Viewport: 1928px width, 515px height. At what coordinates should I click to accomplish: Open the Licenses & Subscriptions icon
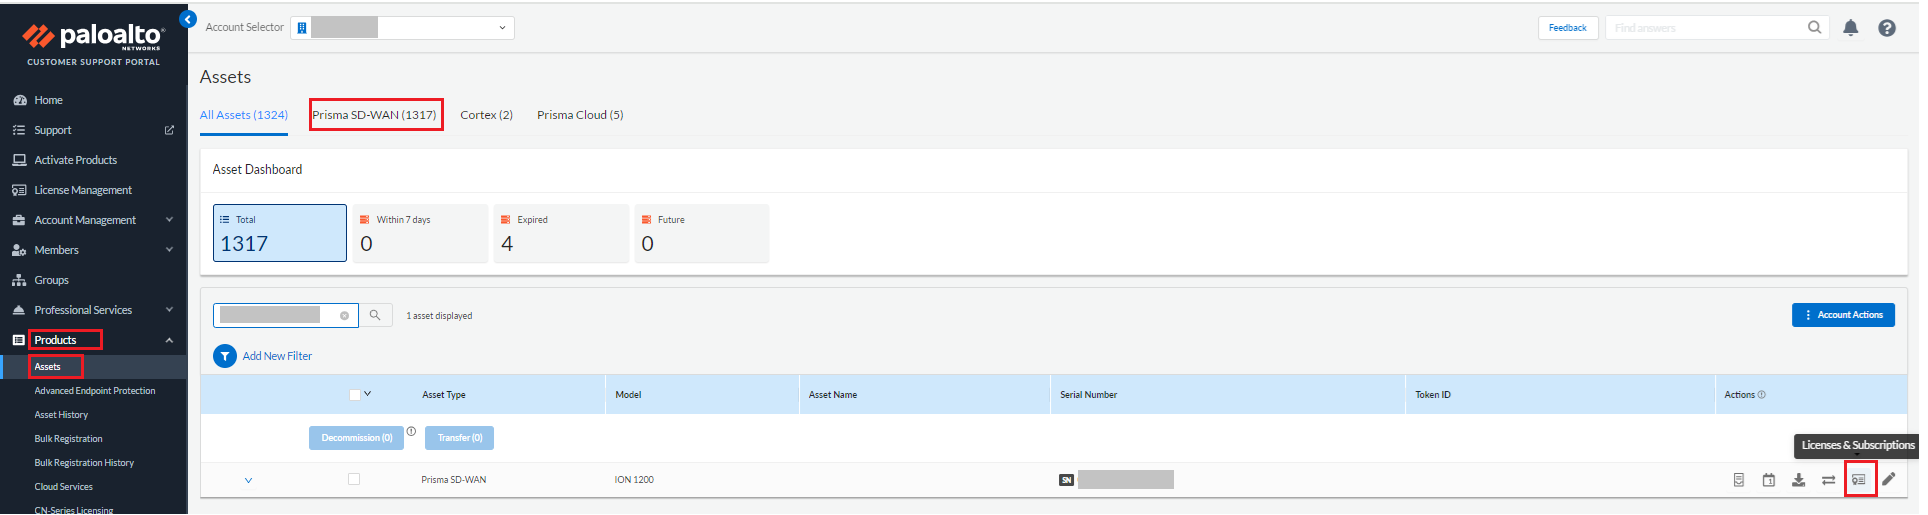coord(1858,480)
